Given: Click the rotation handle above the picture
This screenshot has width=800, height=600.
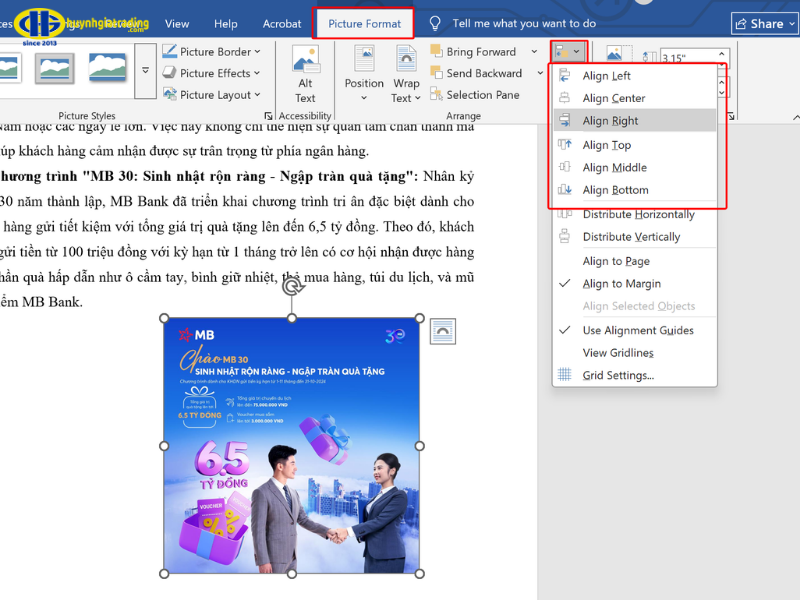Looking at the screenshot, I should click(x=292, y=286).
